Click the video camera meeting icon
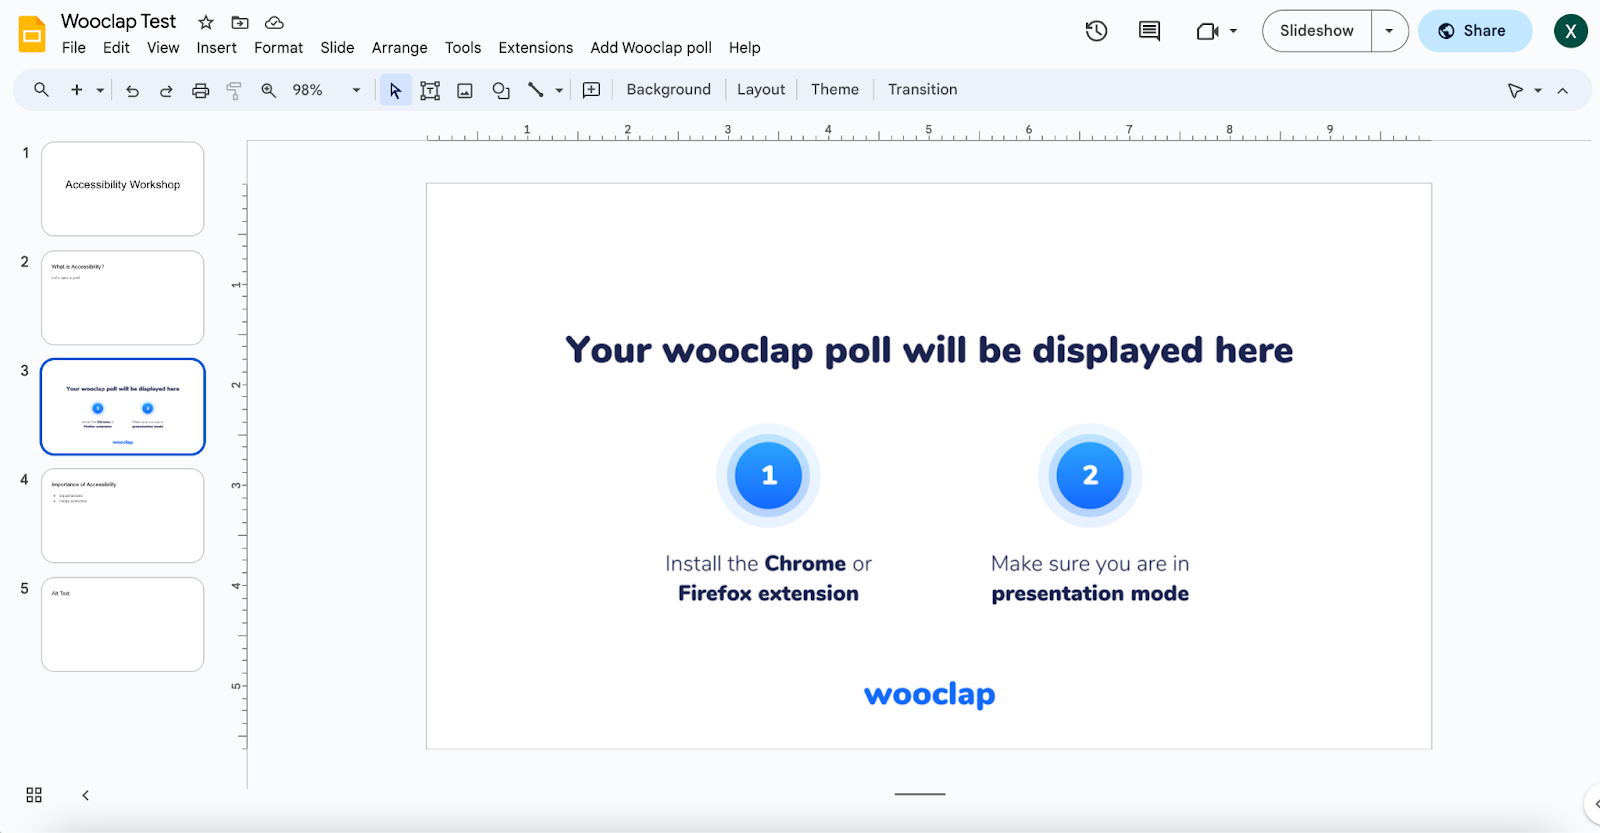The height and width of the screenshot is (833, 1600). pos(1207,31)
